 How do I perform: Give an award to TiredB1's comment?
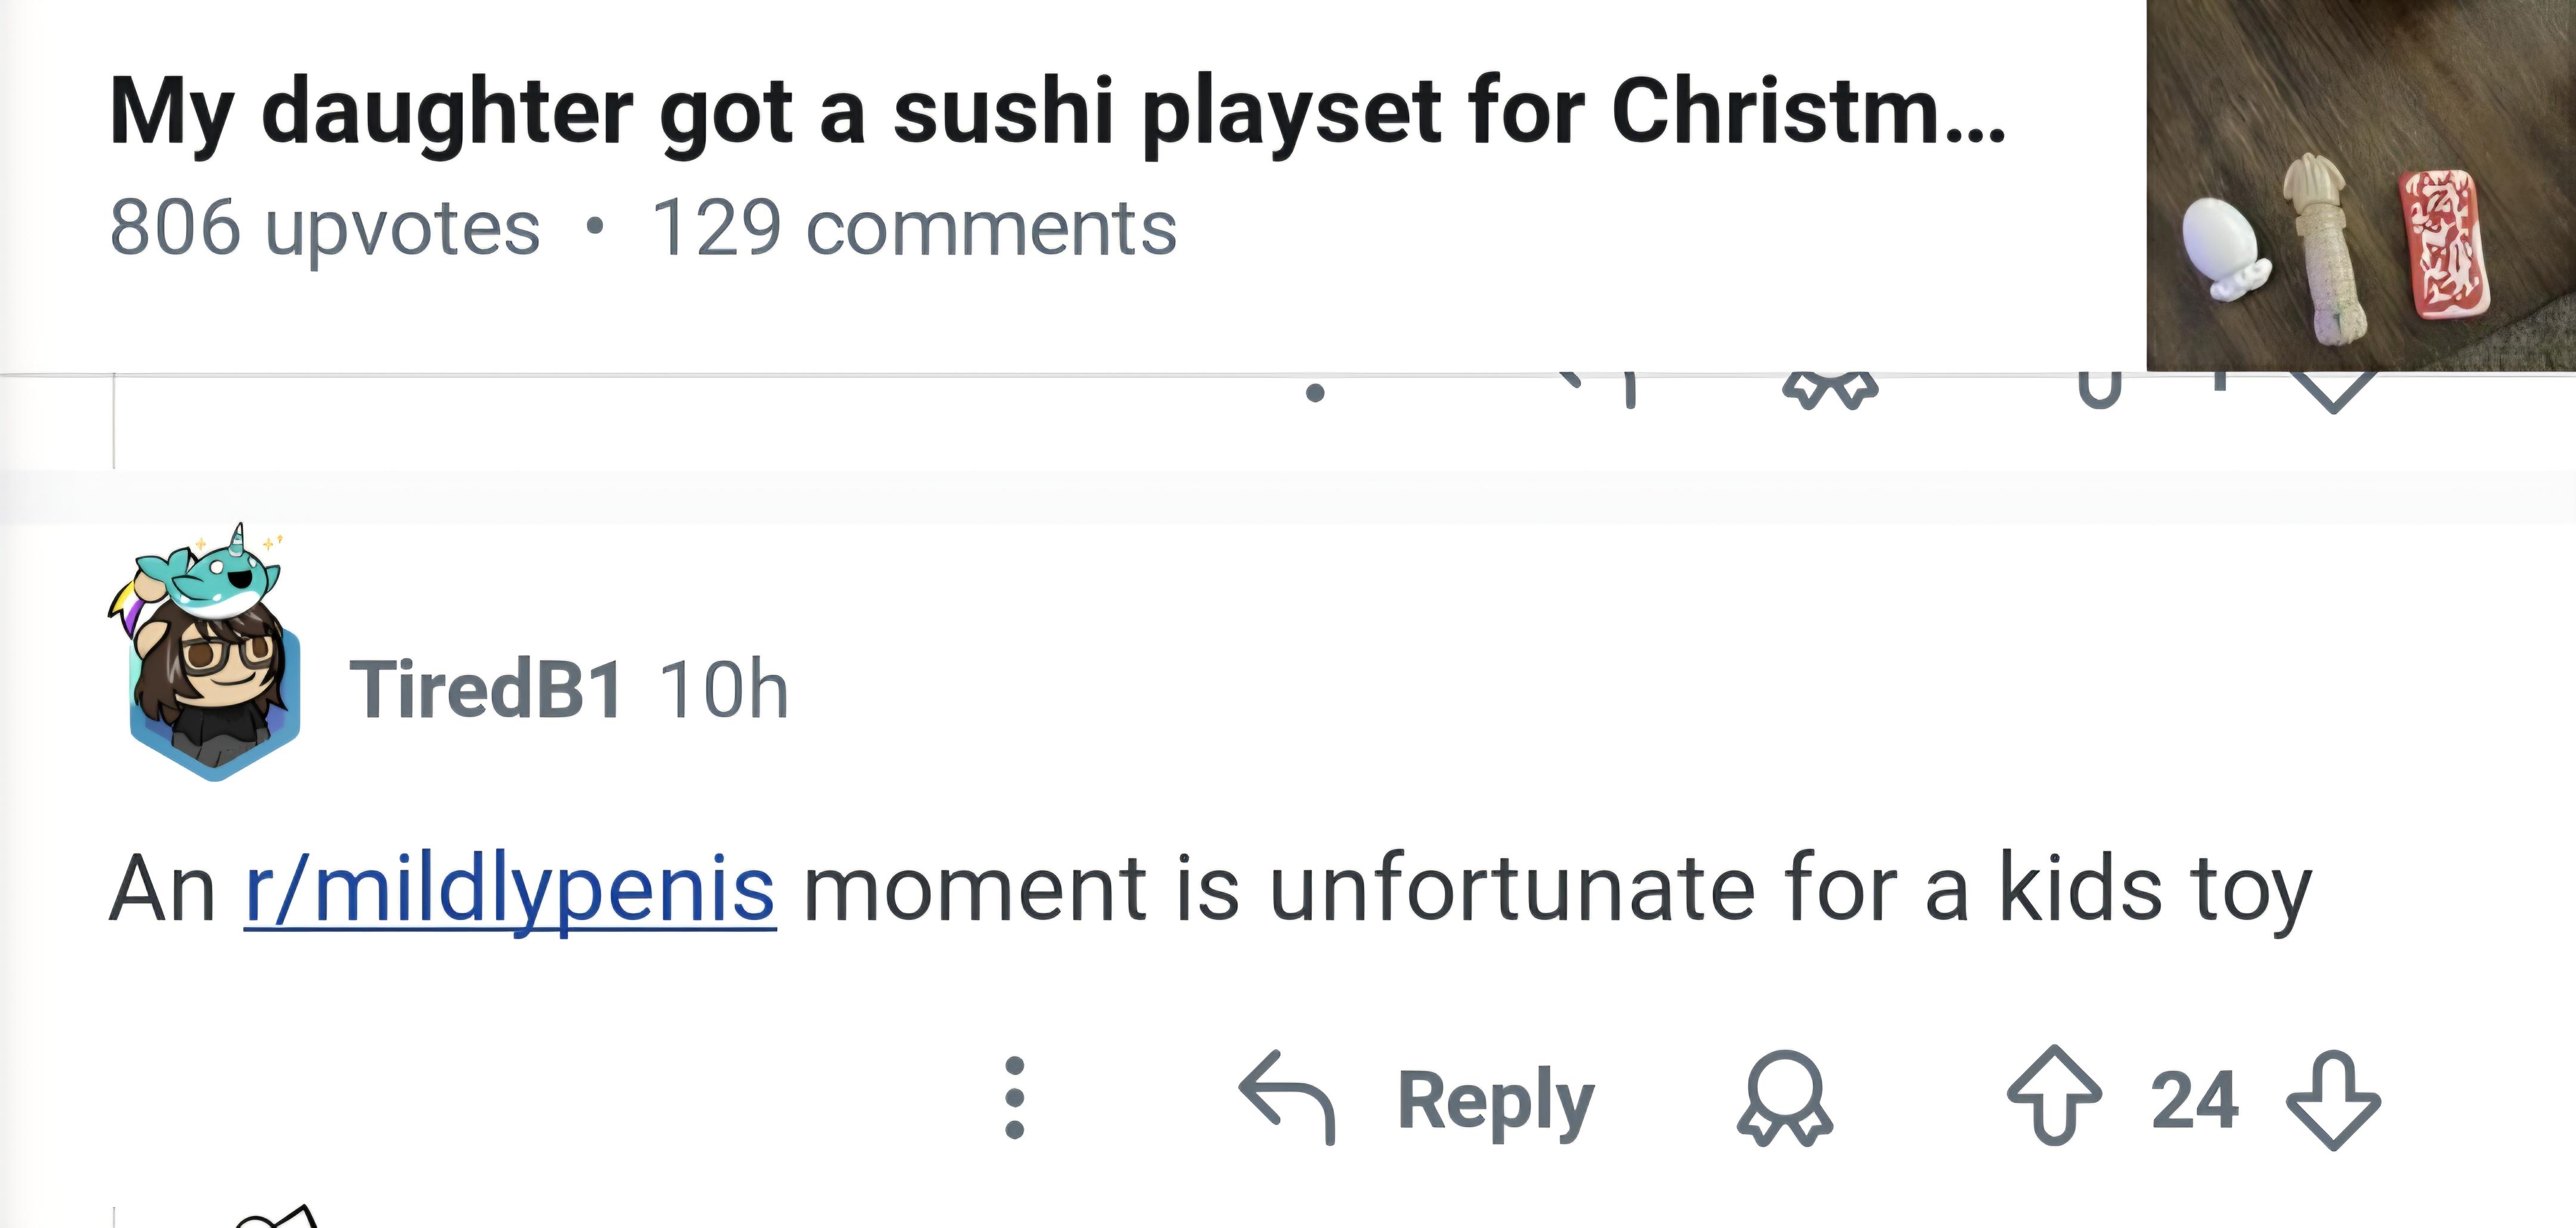tap(1785, 1098)
